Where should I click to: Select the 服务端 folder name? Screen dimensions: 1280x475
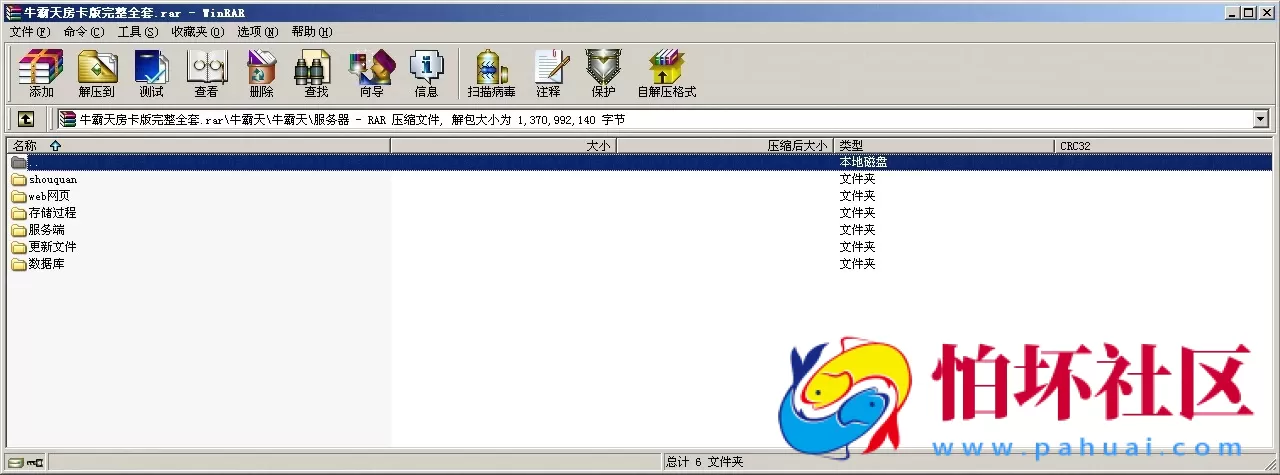point(47,230)
